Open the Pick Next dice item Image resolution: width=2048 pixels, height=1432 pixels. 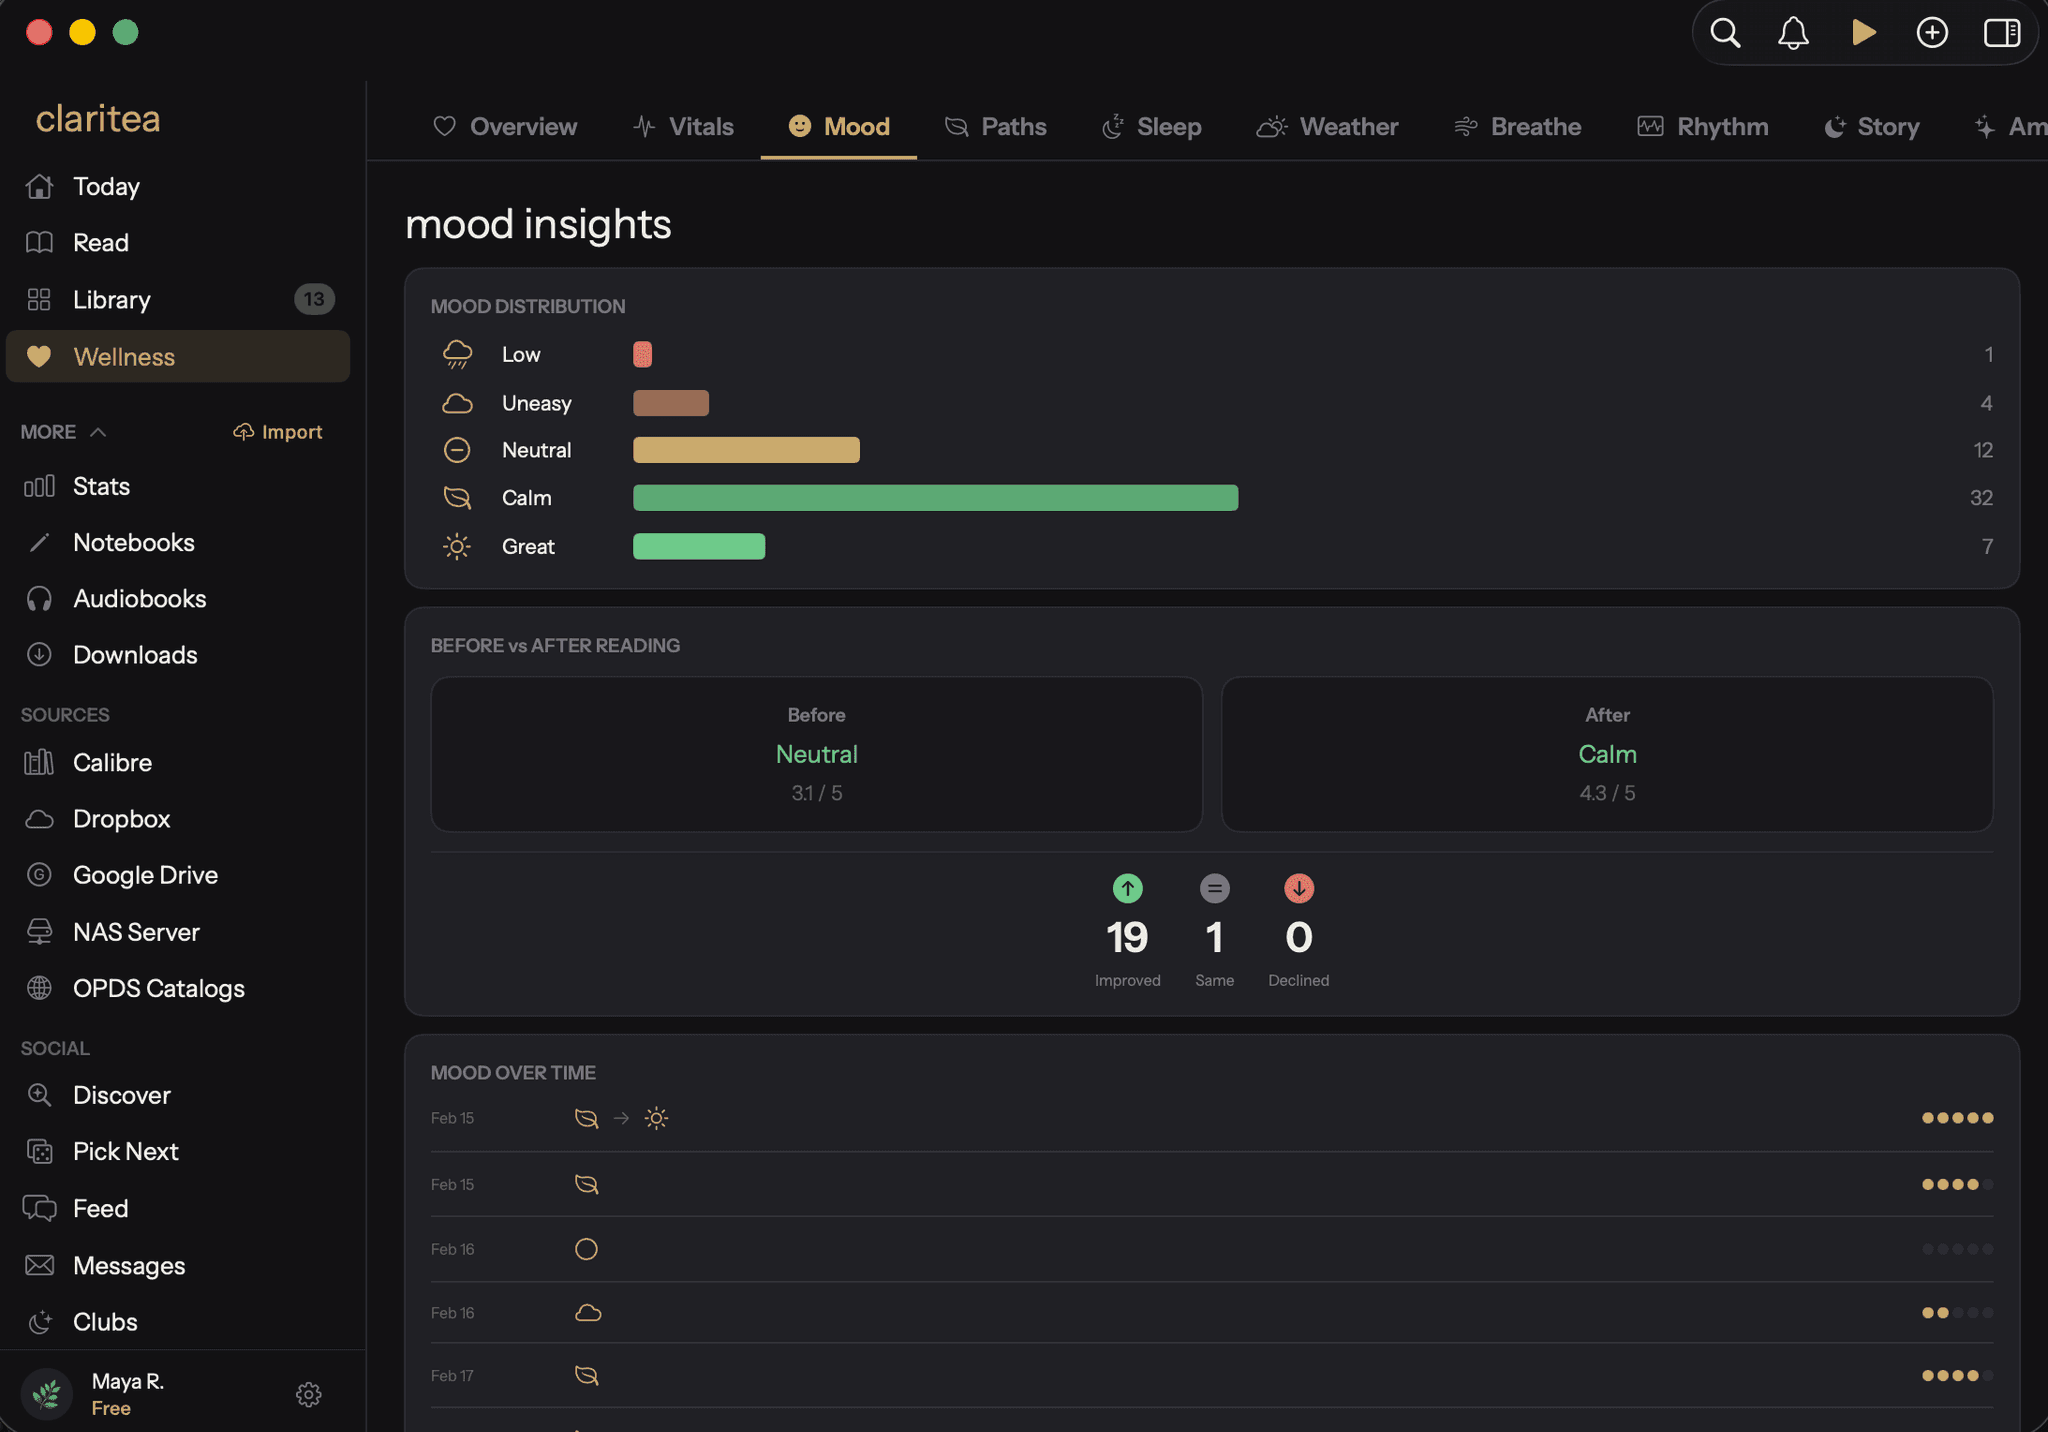pos(178,1151)
